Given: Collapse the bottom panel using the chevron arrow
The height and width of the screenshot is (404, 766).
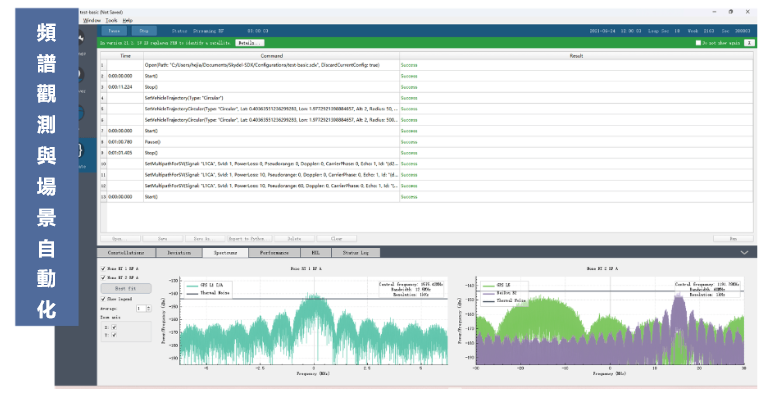Looking at the screenshot, I should [x=743, y=253].
